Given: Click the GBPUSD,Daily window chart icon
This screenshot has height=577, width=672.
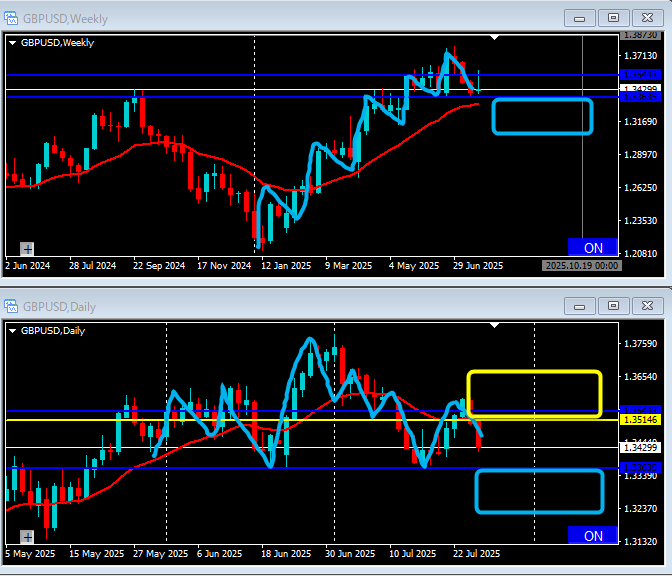Looking at the screenshot, I should [11, 307].
